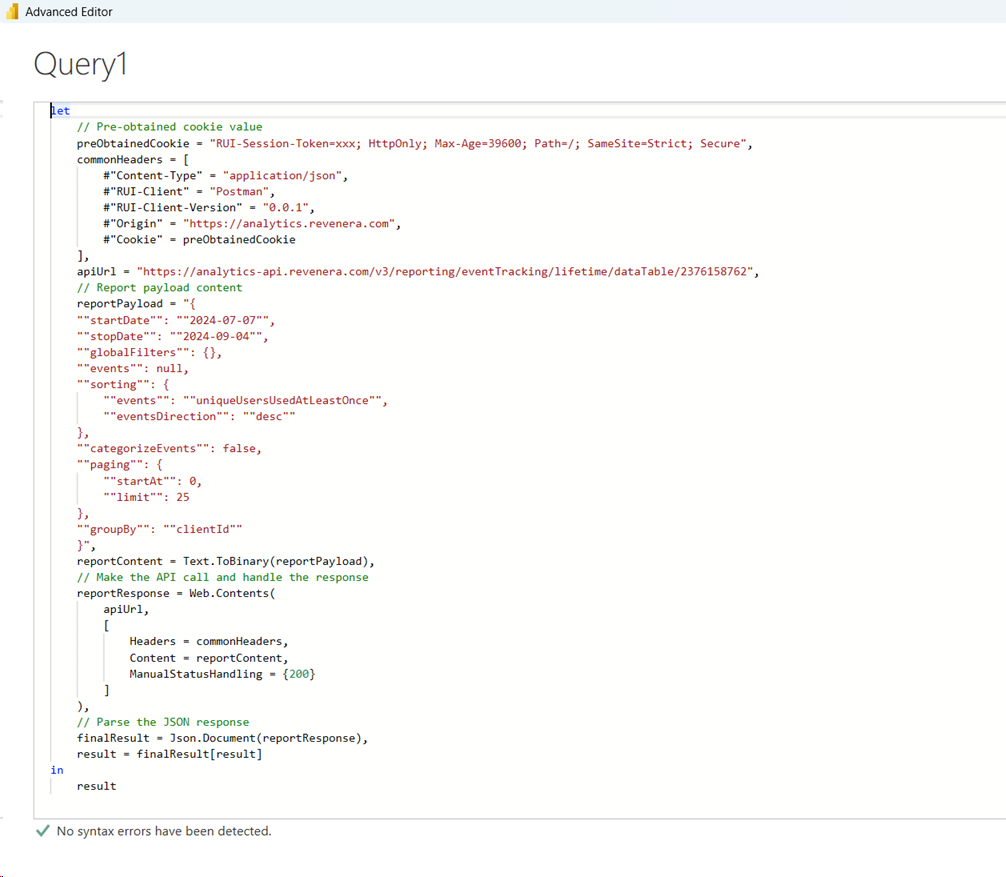Click the ""startDate"" 2024-07-07 line
Viewport: 1006px width, 877px height.
[176, 320]
